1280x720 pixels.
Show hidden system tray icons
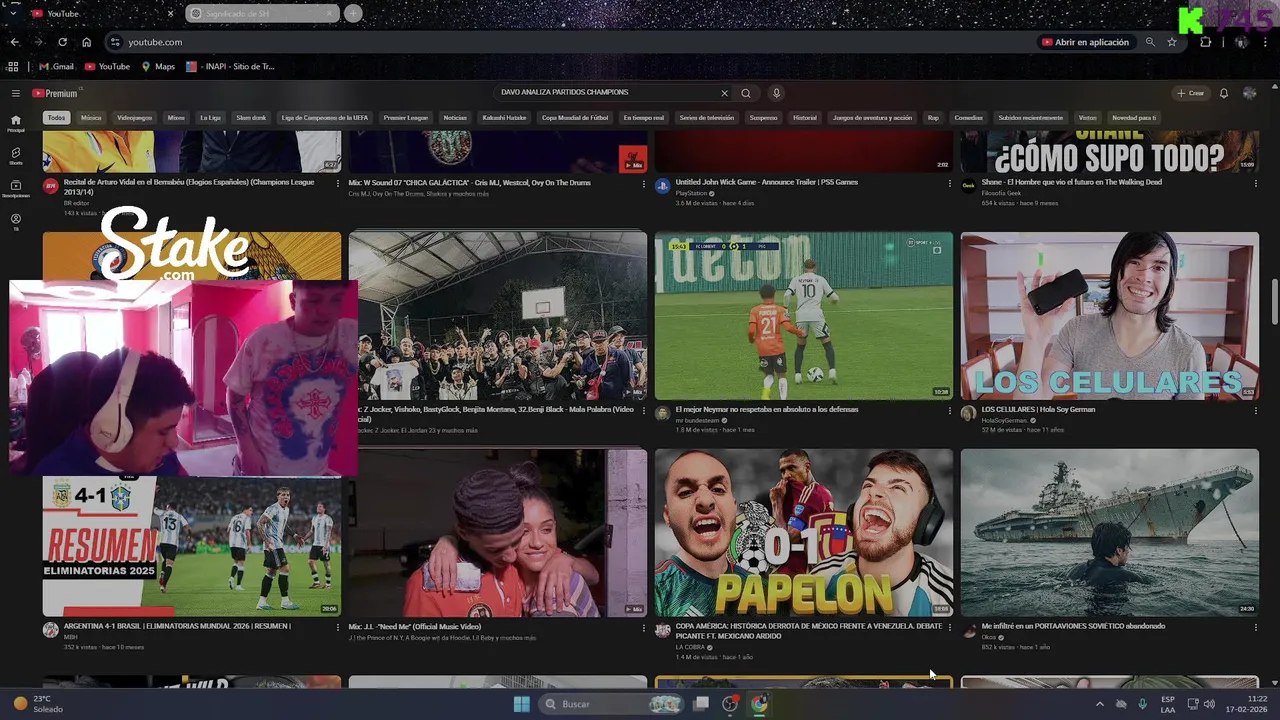1099,704
